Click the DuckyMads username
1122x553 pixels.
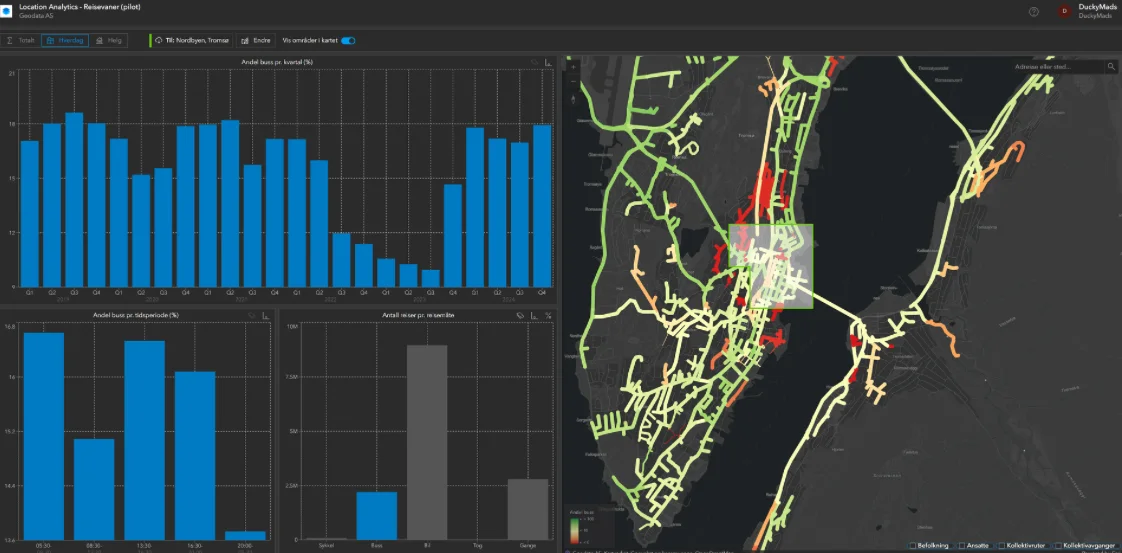click(x=1097, y=7)
